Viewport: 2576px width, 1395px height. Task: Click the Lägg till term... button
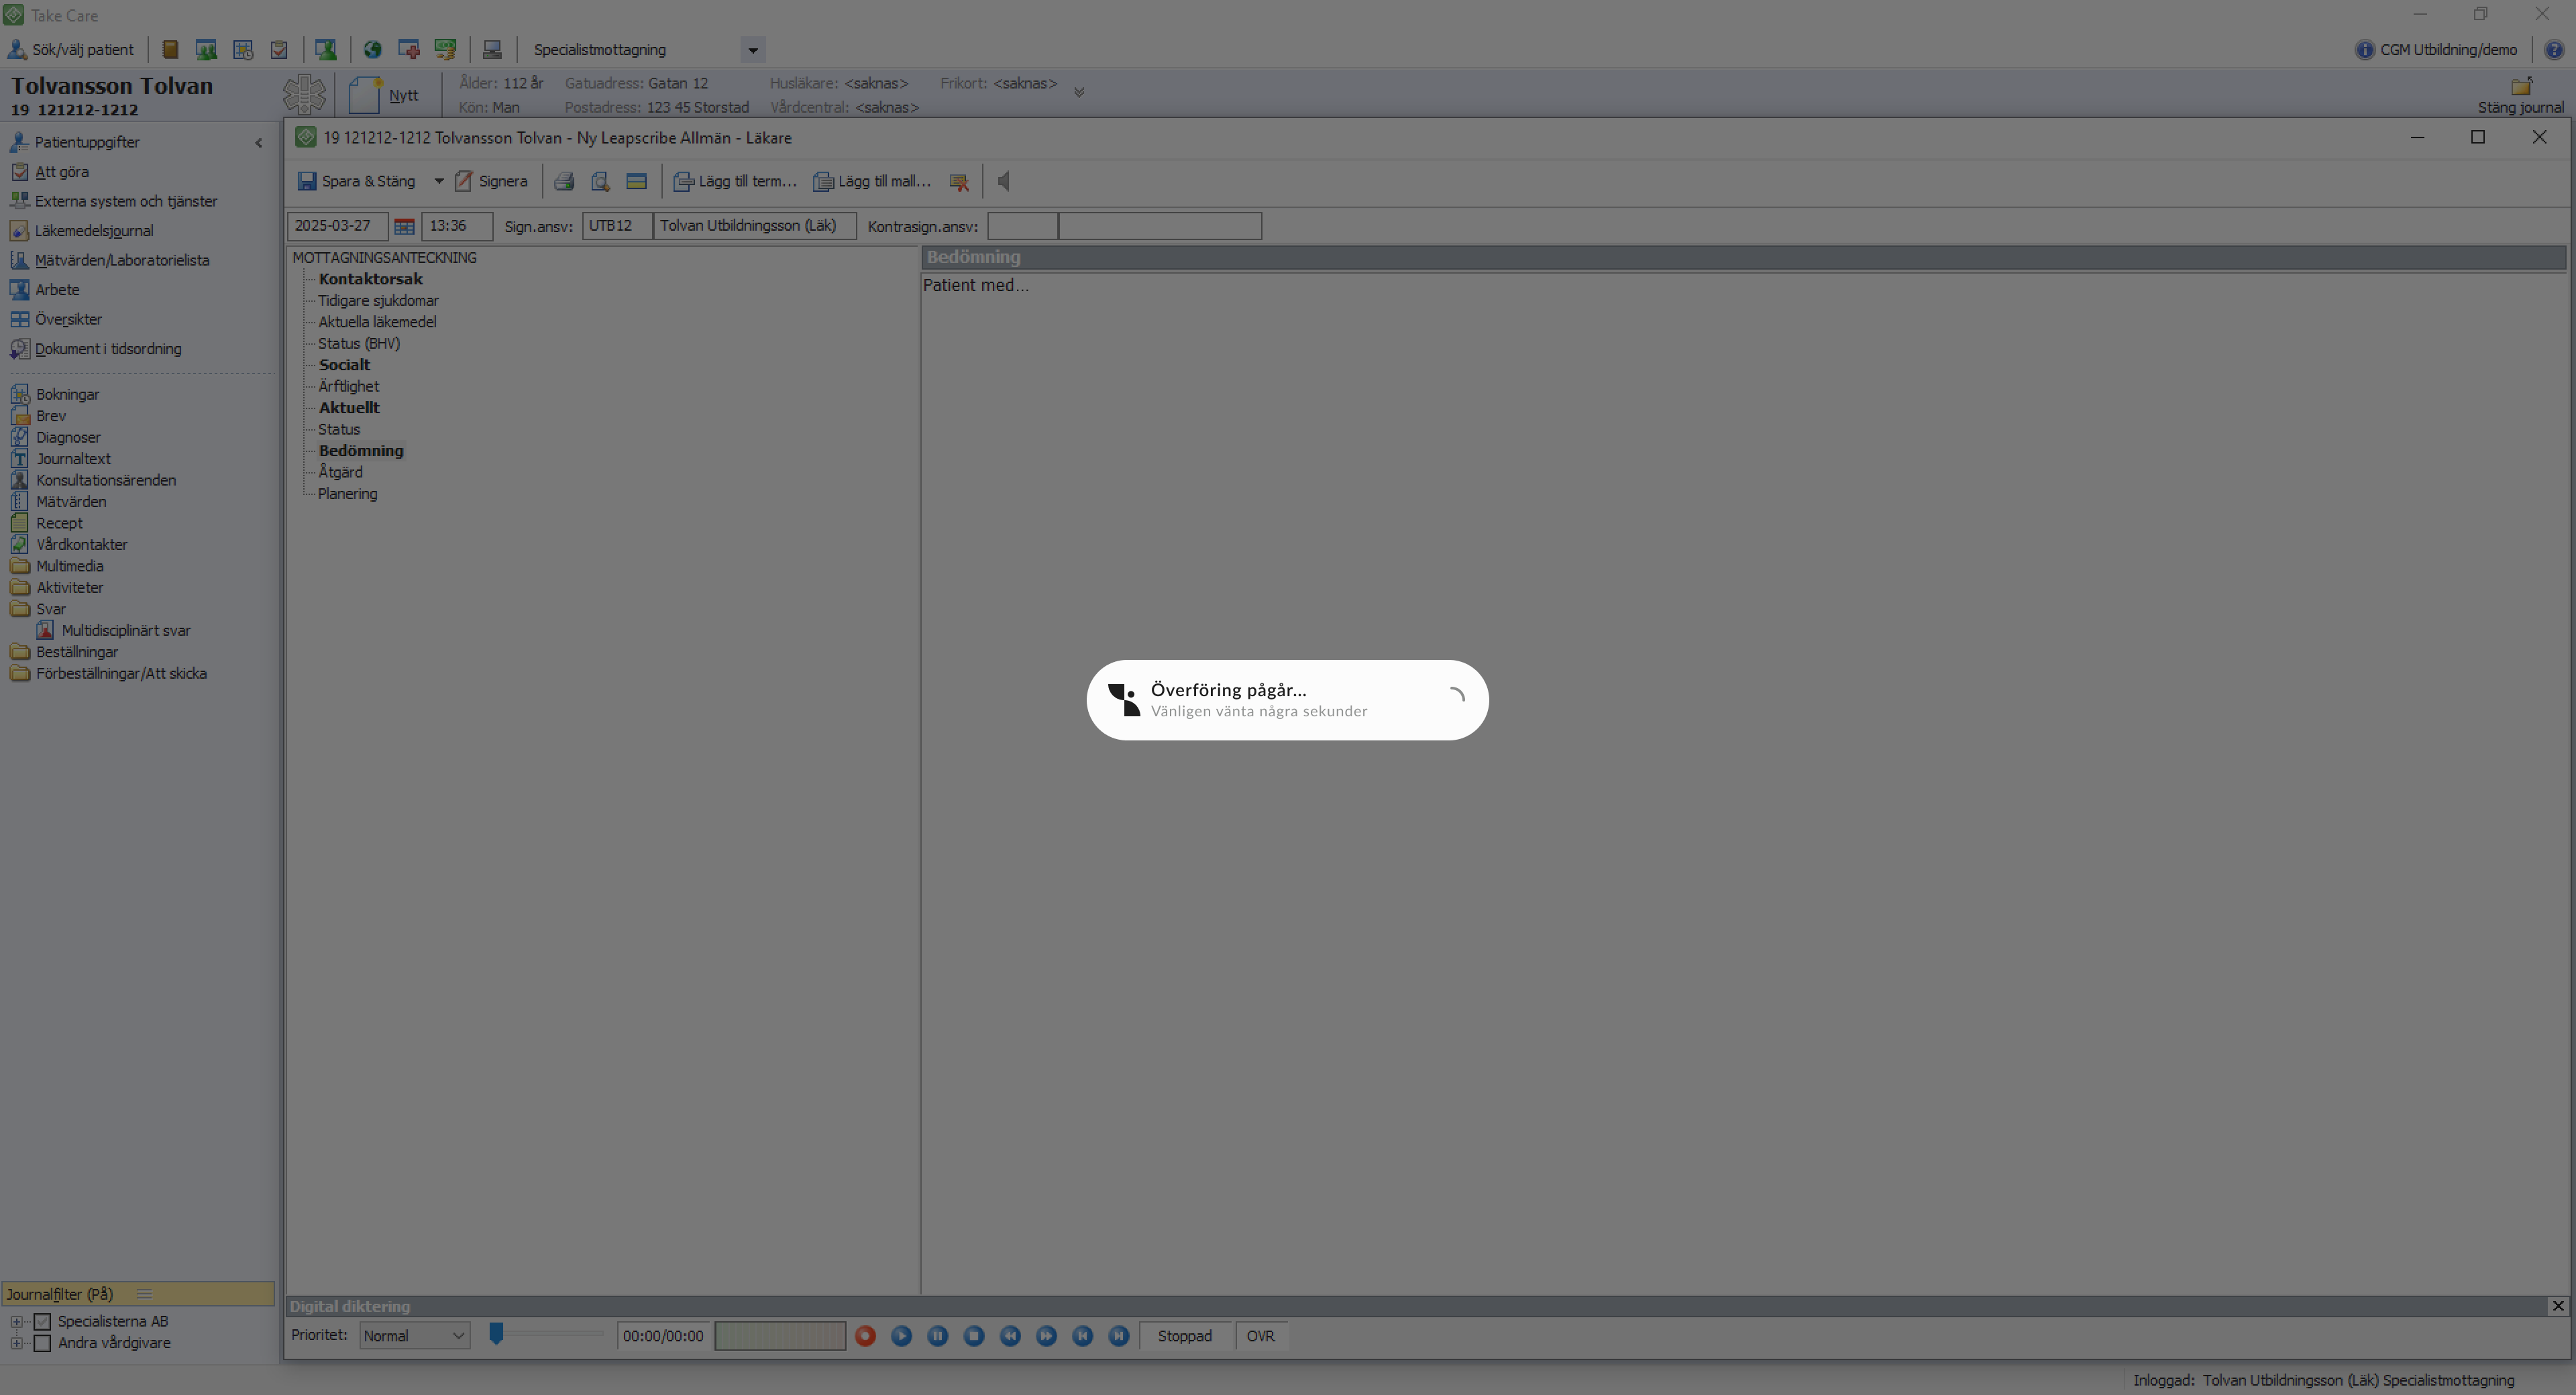(735, 181)
